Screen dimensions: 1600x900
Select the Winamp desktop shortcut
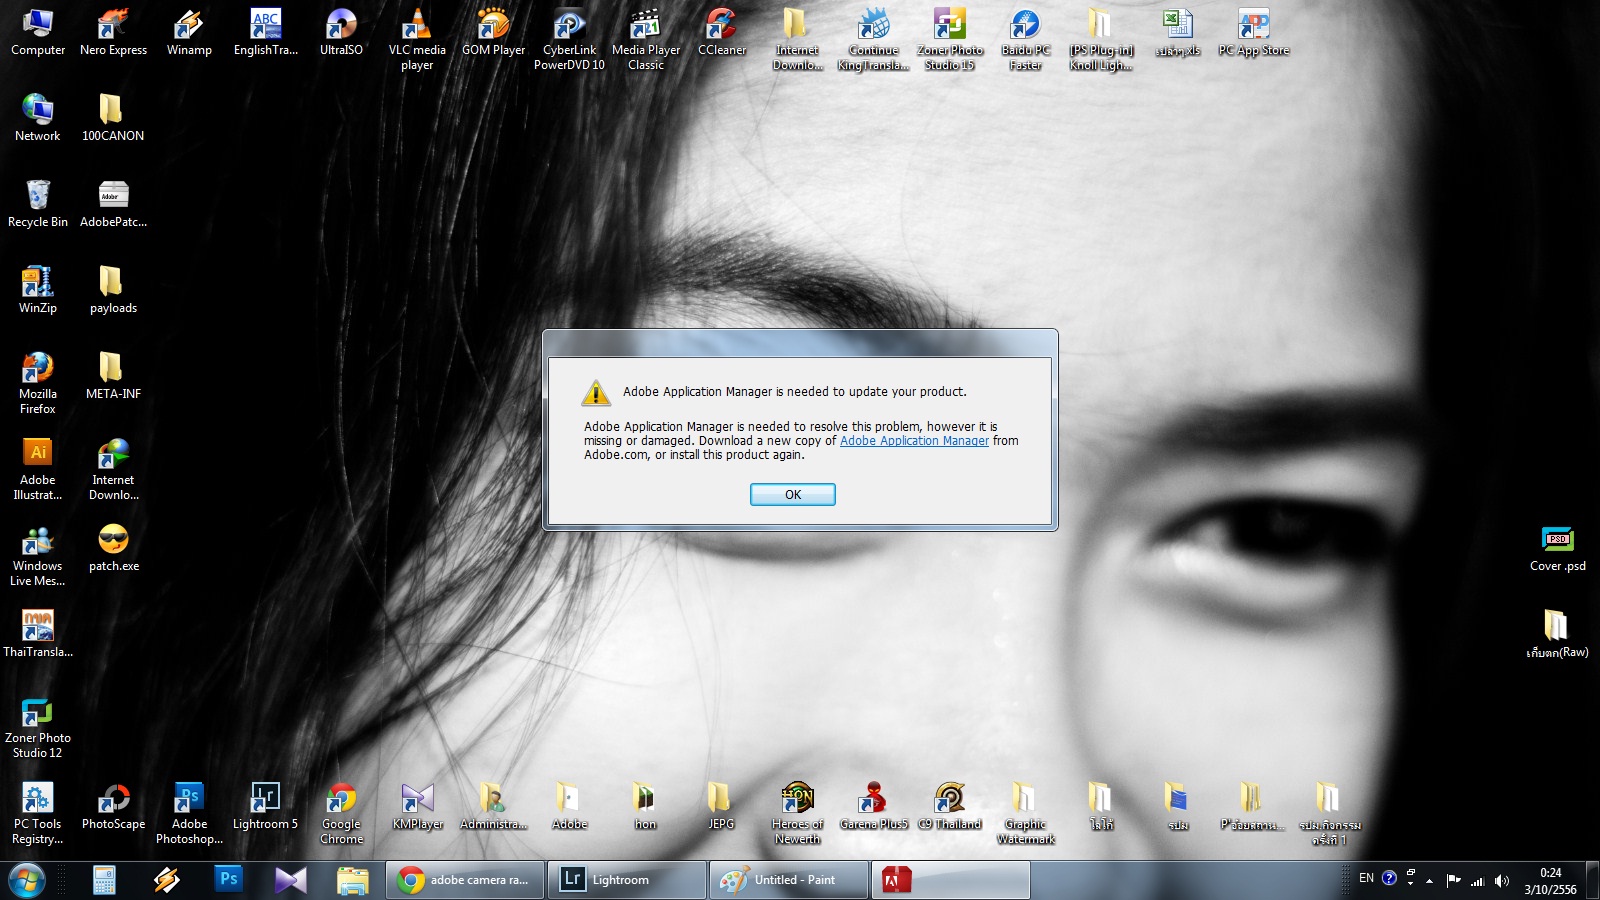pos(189,31)
